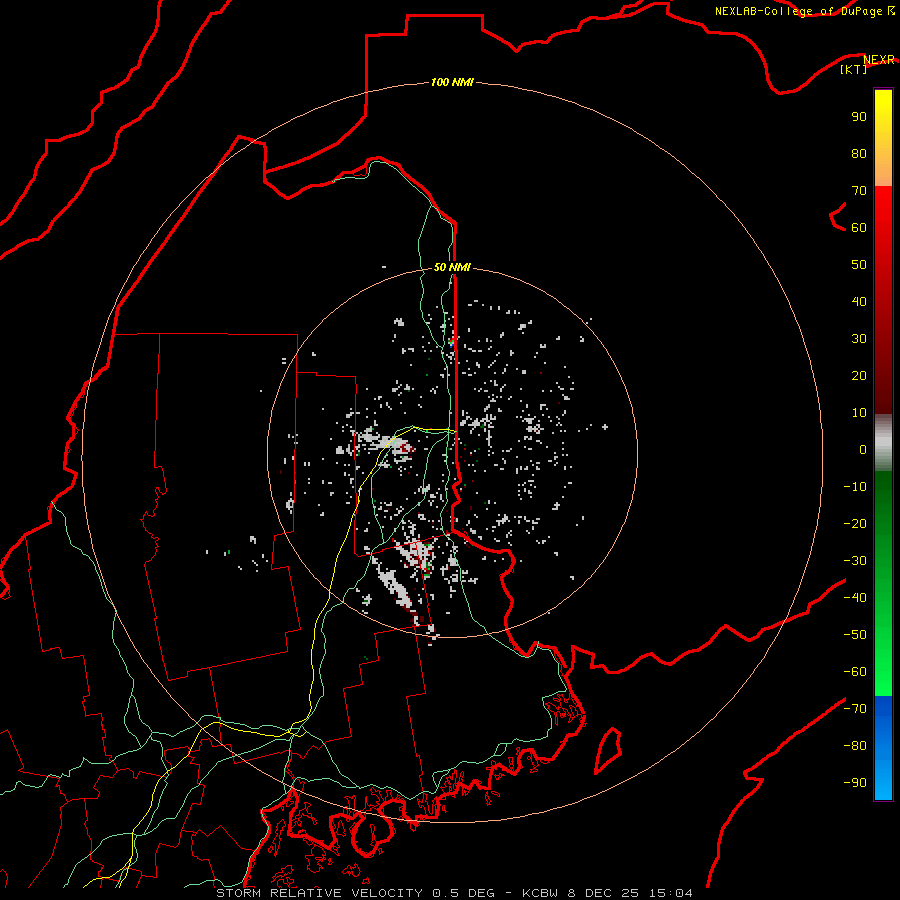Click the -80 value on the velocity scale
900x900 pixels.
point(855,746)
